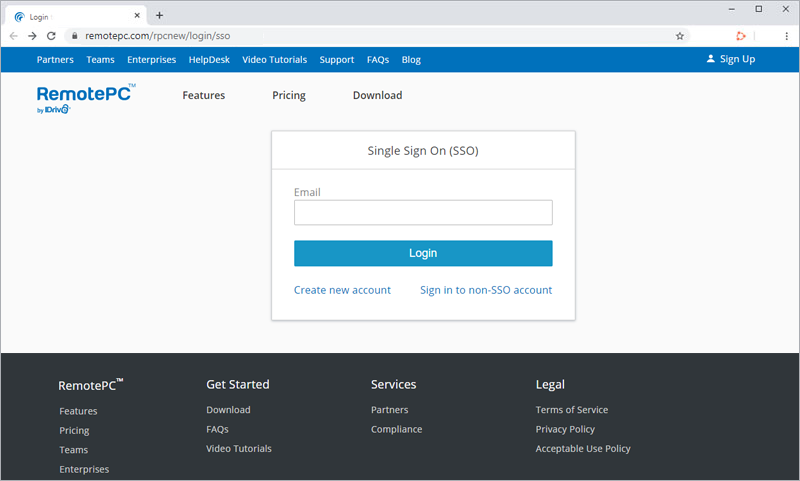Viewport: 800px width, 481px height.
Task: Open a new browser tab
Action: [160, 15]
